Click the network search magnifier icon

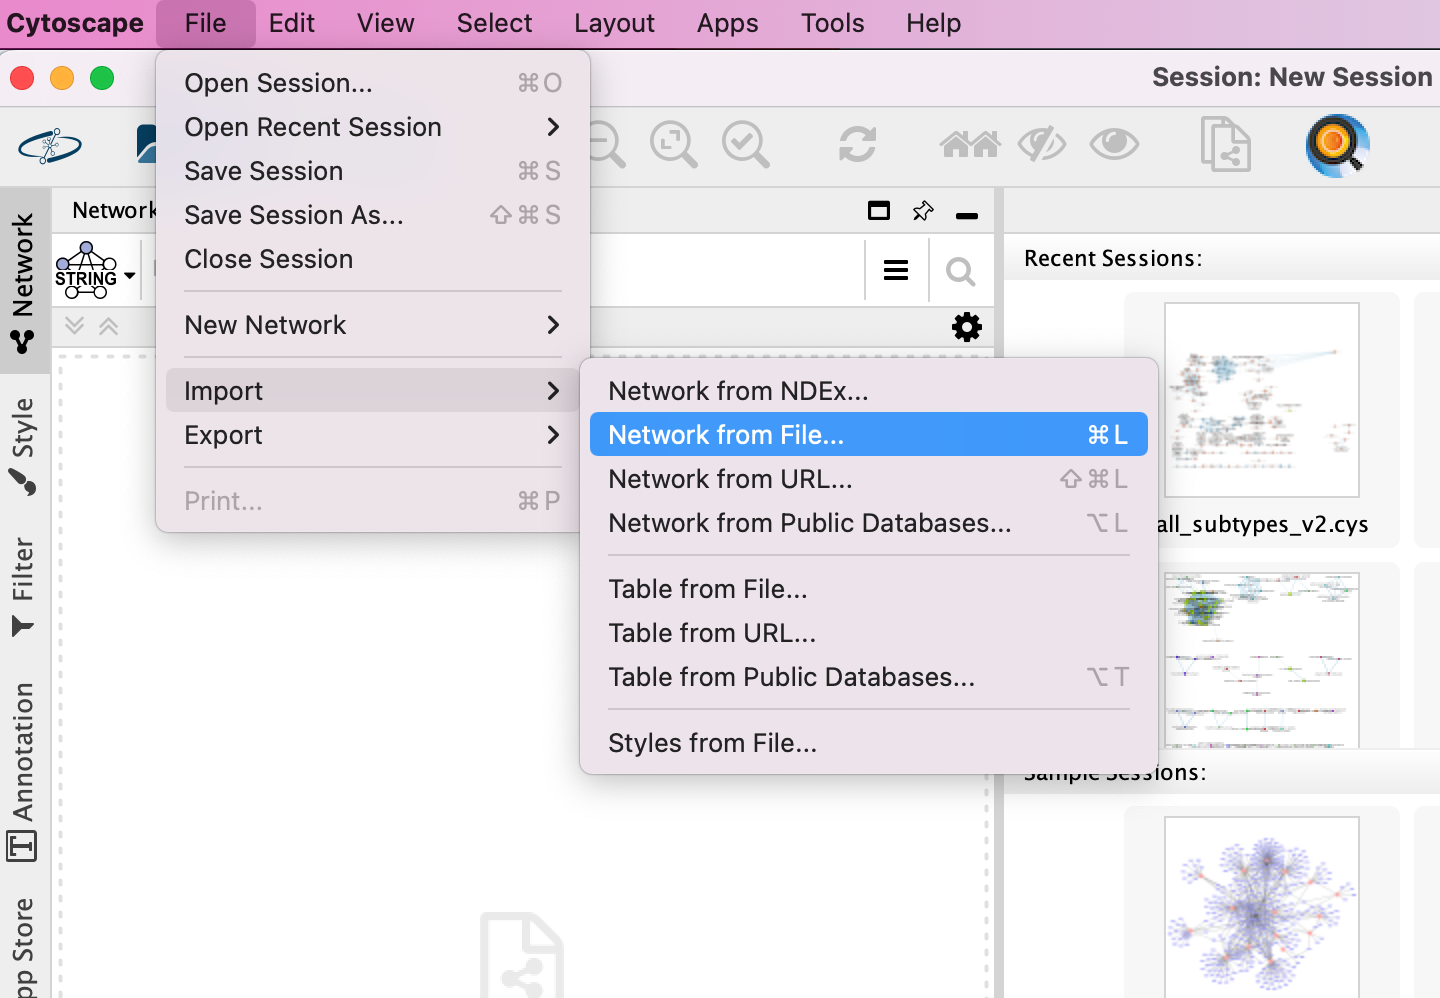coord(960,271)
